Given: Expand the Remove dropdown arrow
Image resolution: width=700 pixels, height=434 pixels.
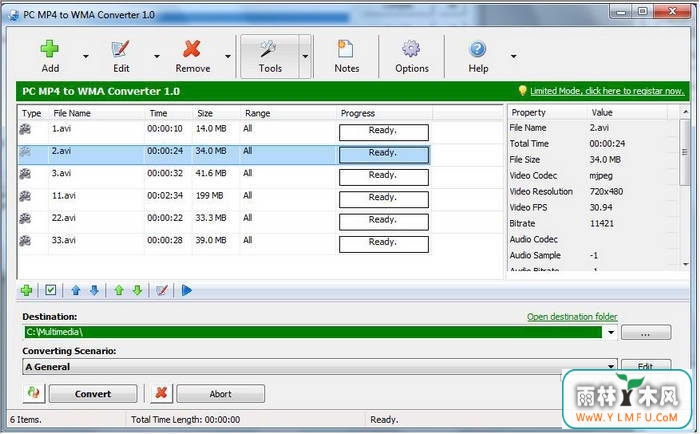Looking at the screenshot, I should (x=228, y=57).
